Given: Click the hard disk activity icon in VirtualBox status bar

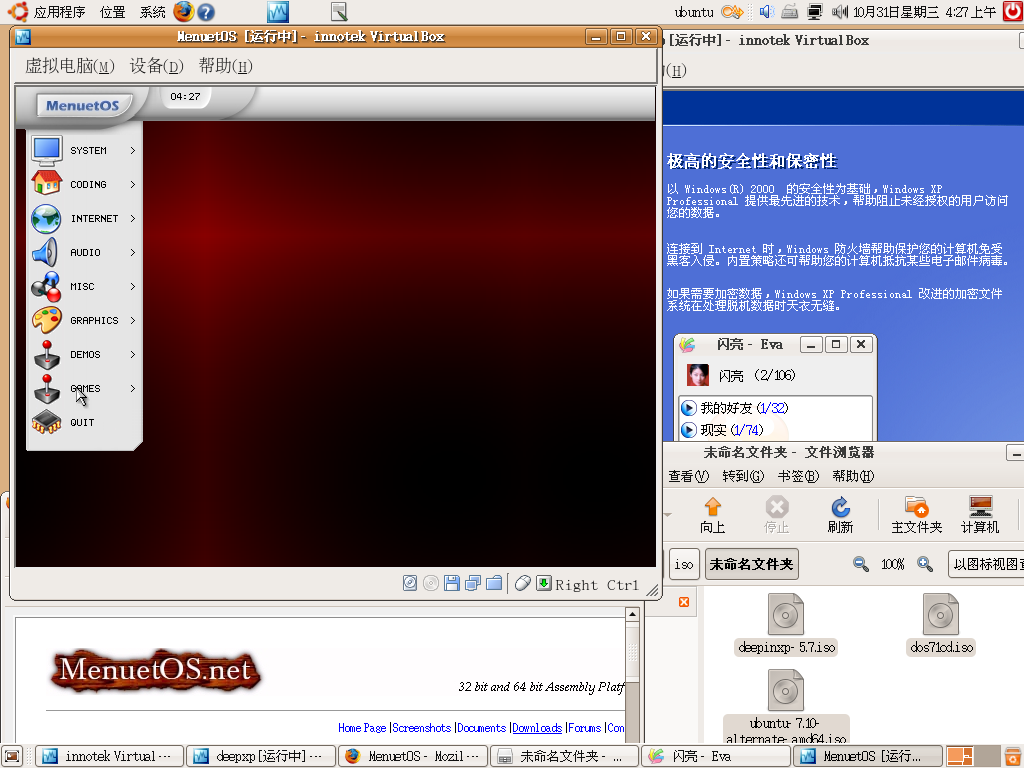Looking at the screenshot, I should [409, 583].
